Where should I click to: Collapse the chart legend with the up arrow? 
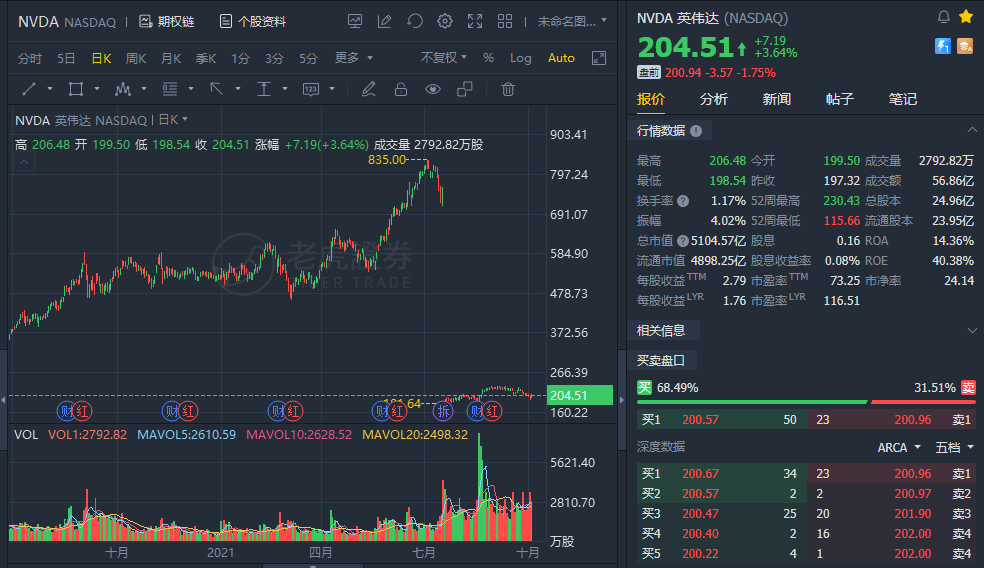(x=24, y=162)
